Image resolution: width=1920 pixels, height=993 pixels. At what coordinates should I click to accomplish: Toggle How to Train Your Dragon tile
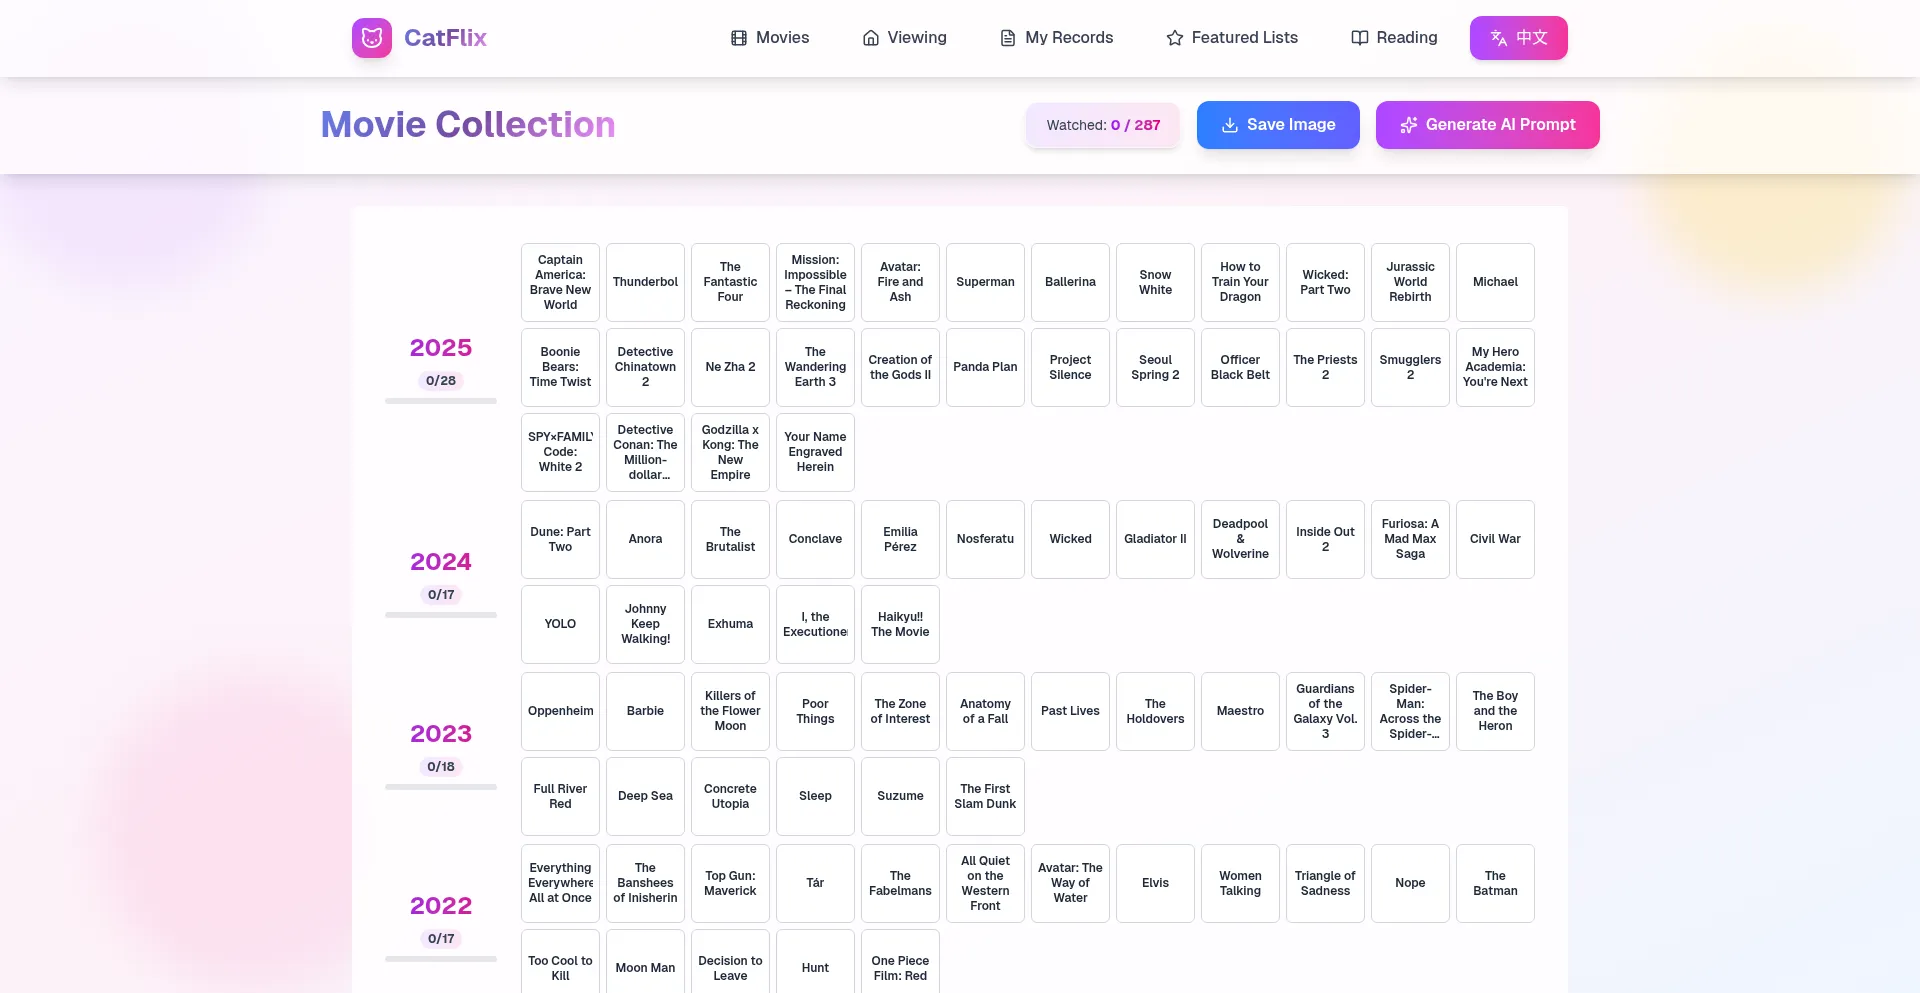coord(1240,283)
